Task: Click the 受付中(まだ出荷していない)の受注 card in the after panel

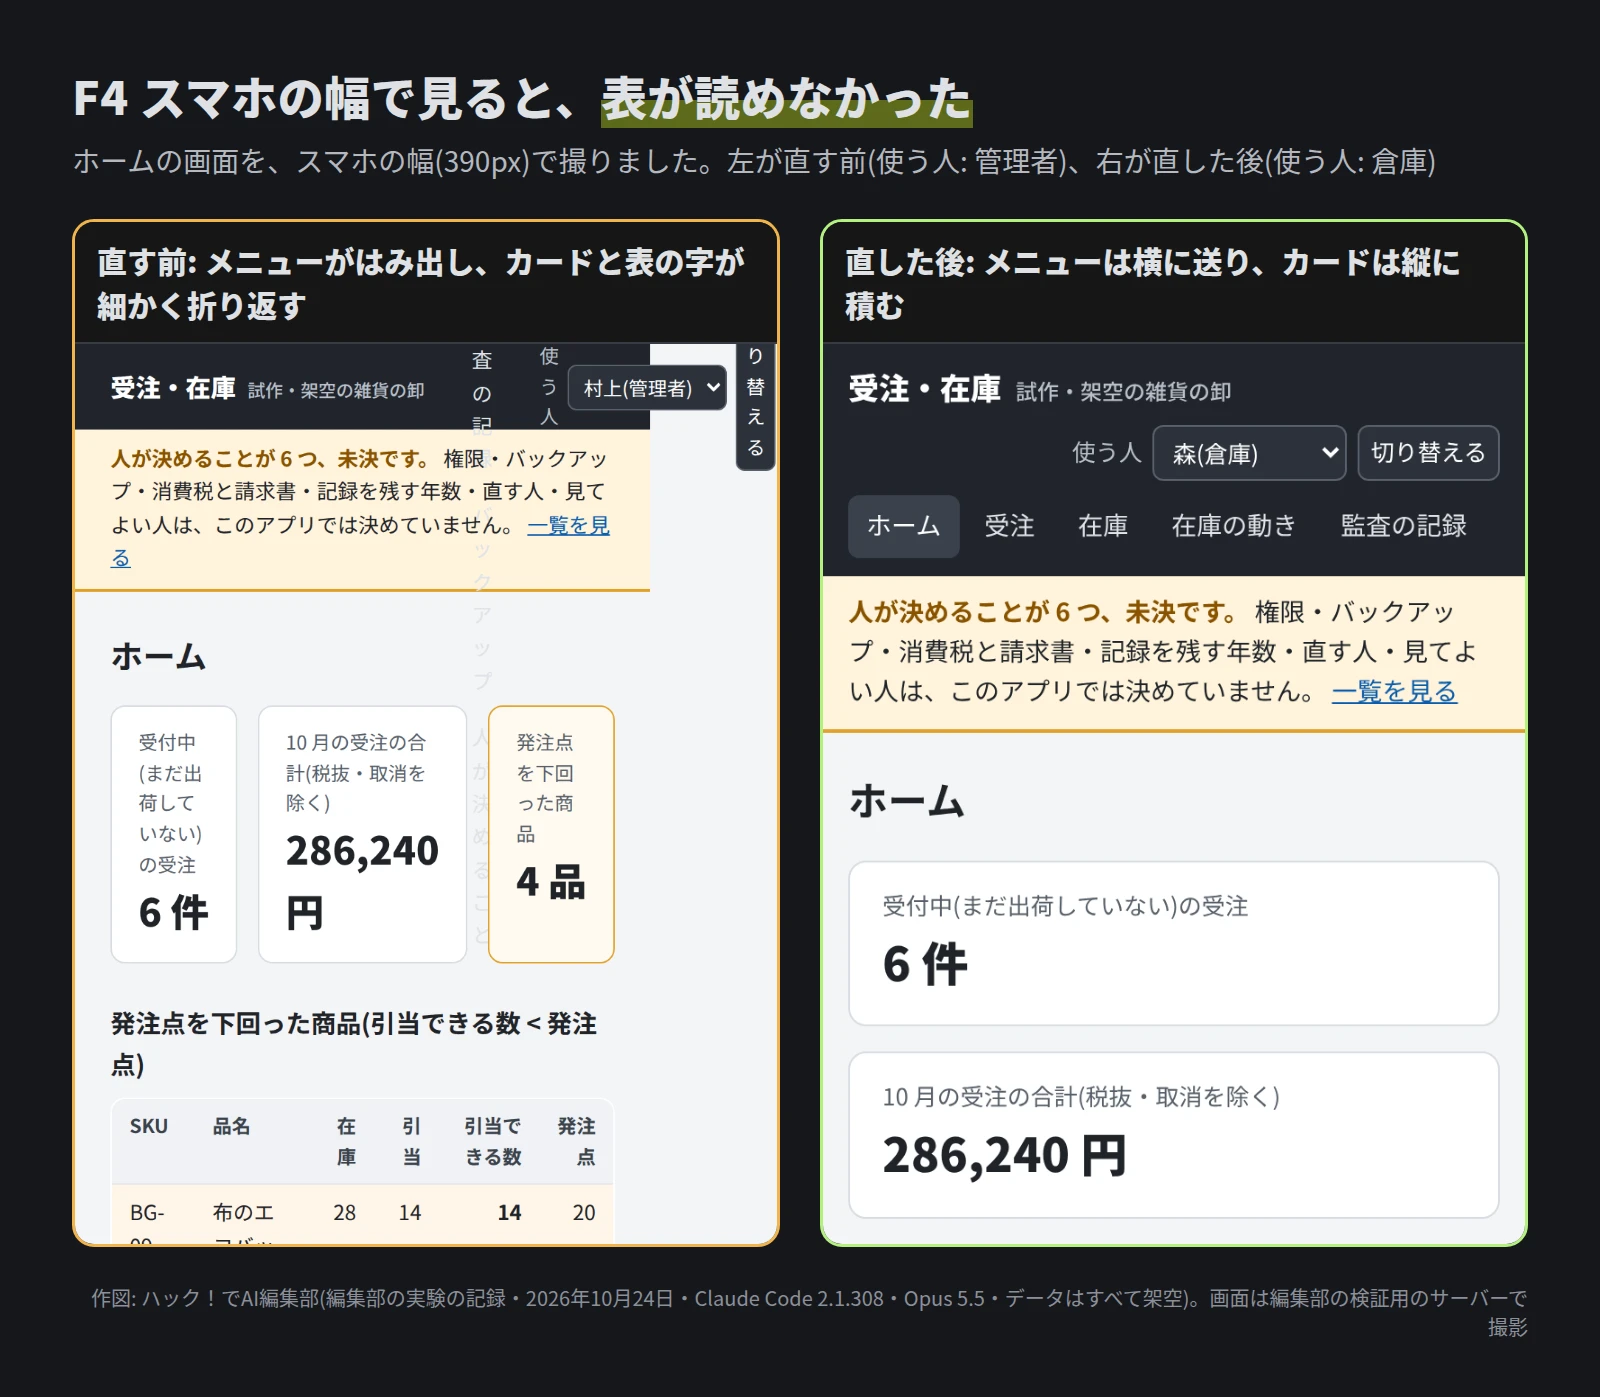Action: point(1173,943)
